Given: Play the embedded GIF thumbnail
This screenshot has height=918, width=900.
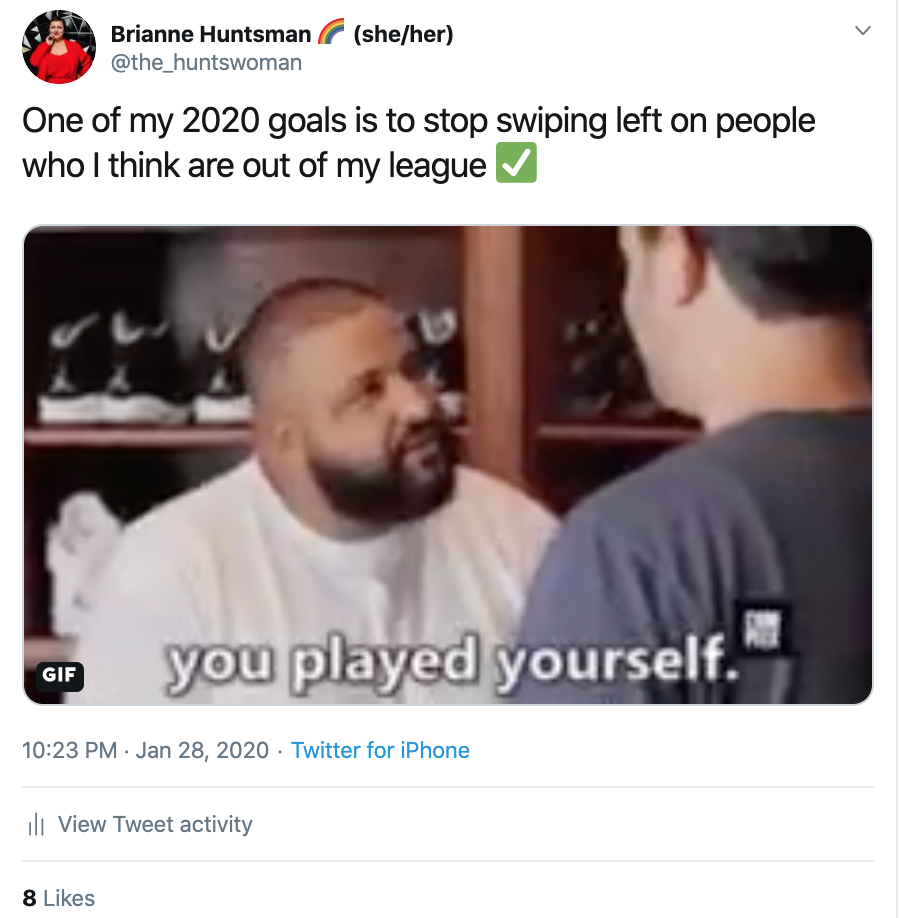Looking at the screenshot, I should [x=448, y=465].
